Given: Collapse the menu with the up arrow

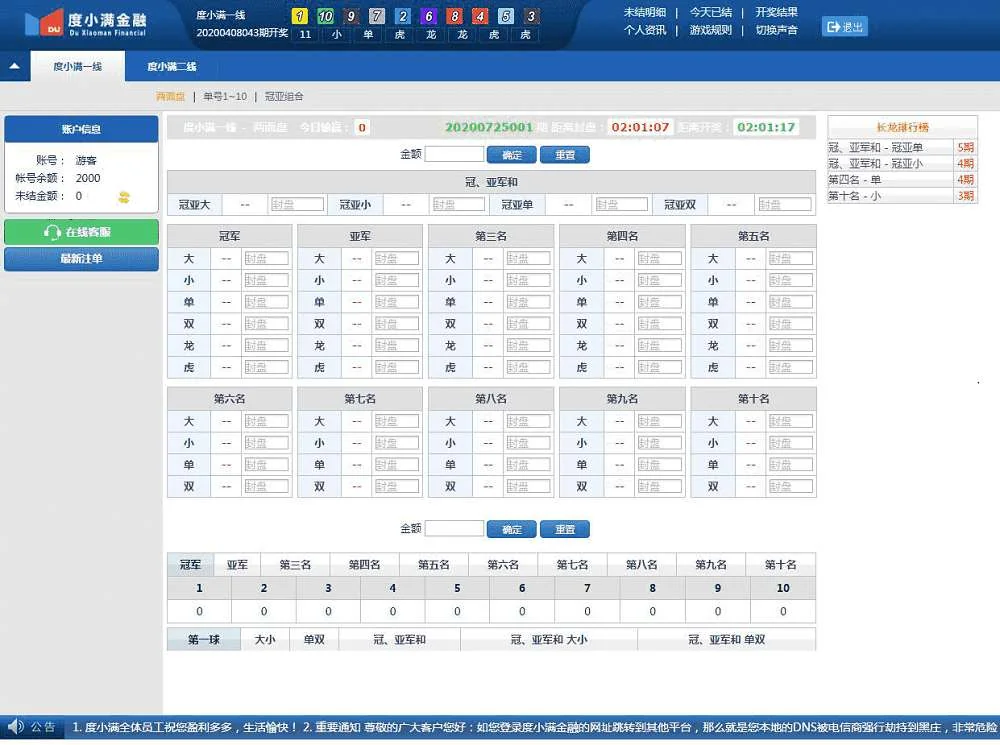Looking at the screenshot, I should [x=14, y=67].
